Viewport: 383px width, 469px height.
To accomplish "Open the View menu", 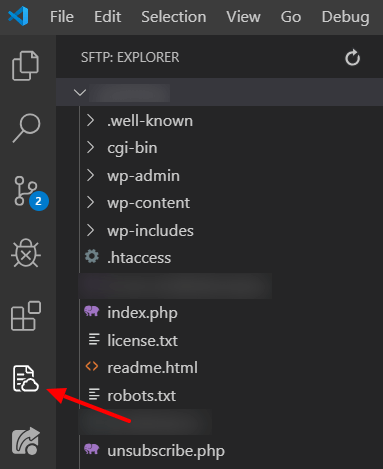I will pos(243,17).
